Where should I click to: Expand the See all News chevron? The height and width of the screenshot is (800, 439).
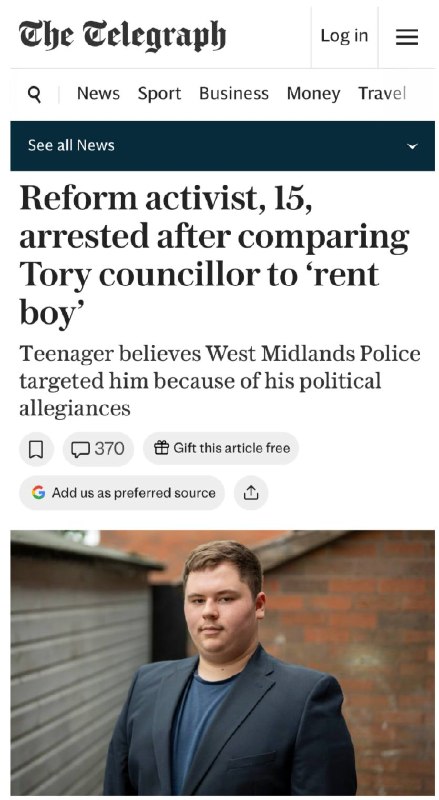pos(412,146)
